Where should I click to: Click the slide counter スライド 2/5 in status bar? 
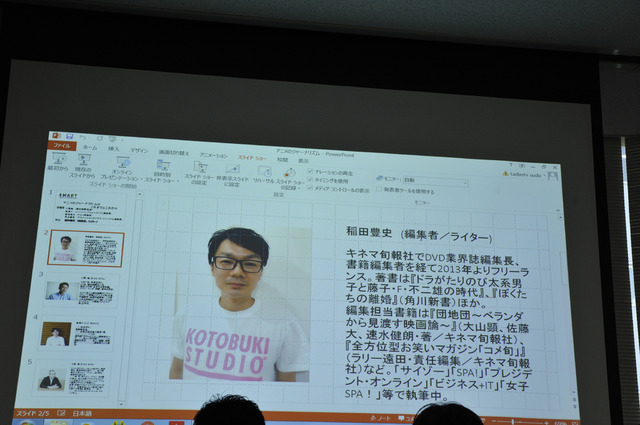point(33,413)
